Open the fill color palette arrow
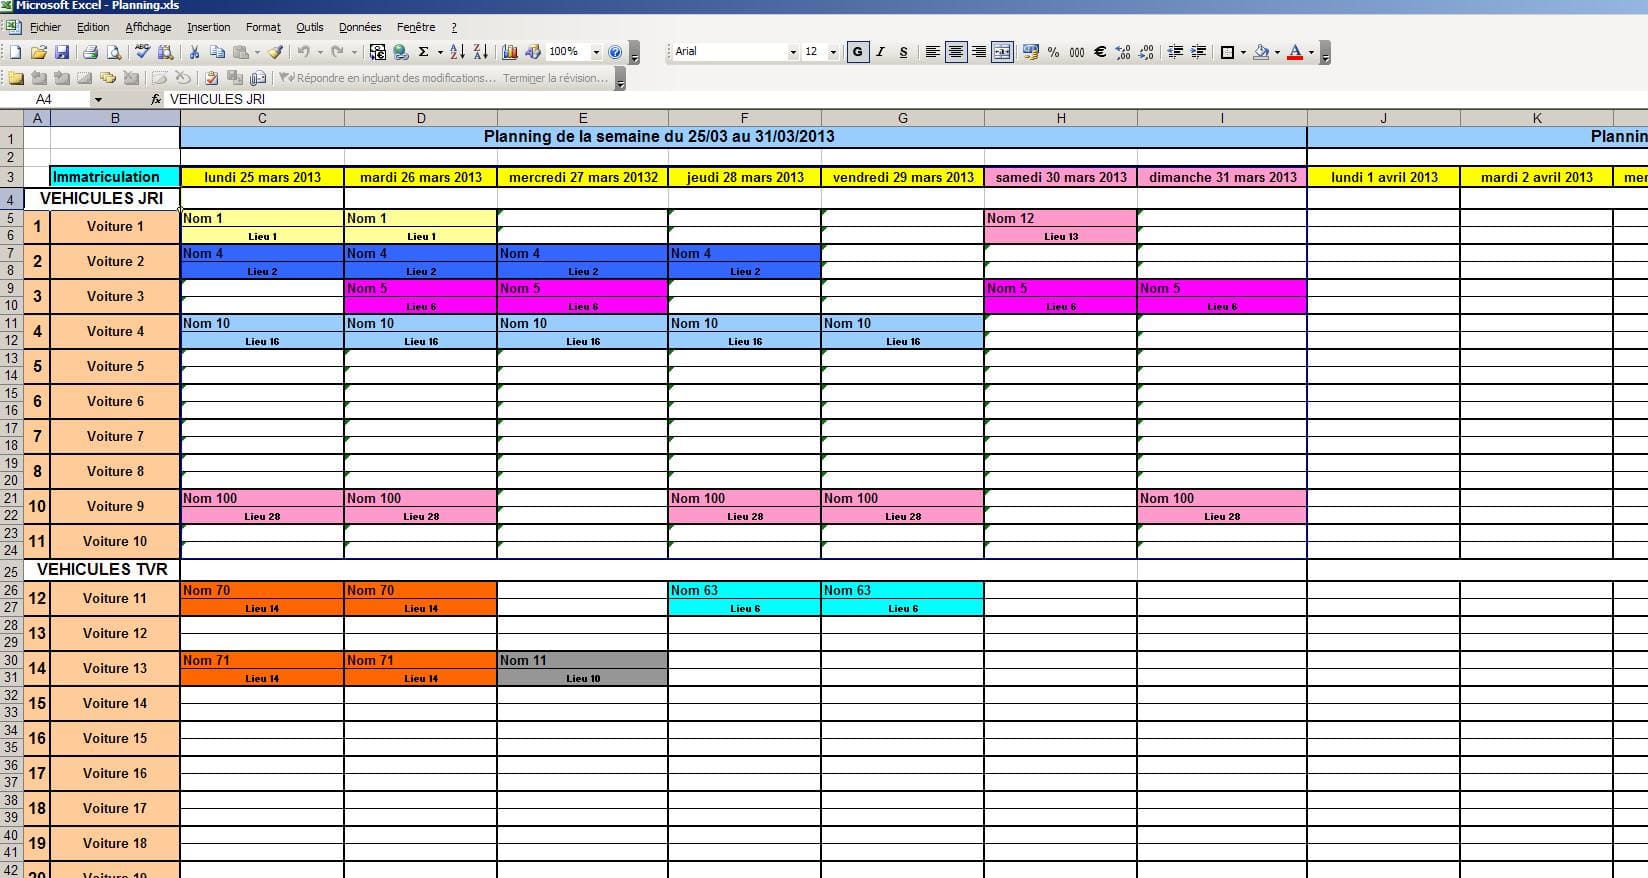This screenshot has height=878, width=1648. pyautogui.click(x=1277, y=52)
